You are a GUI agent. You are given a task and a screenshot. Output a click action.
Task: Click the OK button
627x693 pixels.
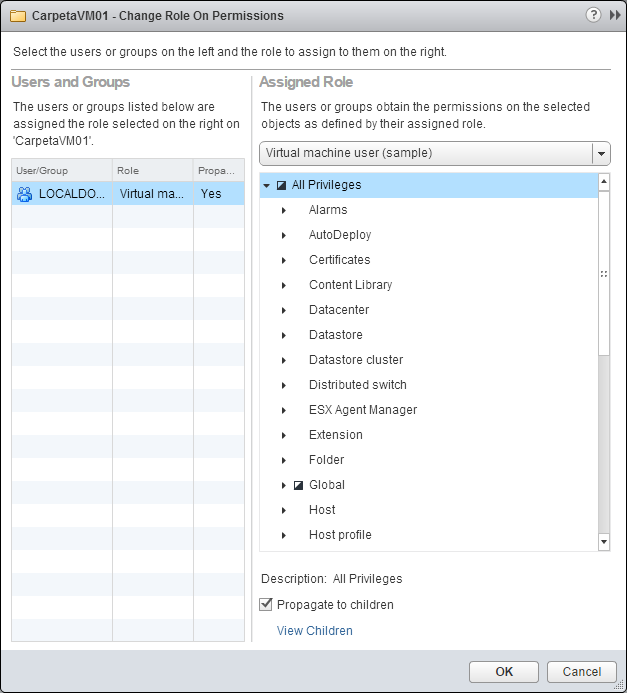[504, 672]
